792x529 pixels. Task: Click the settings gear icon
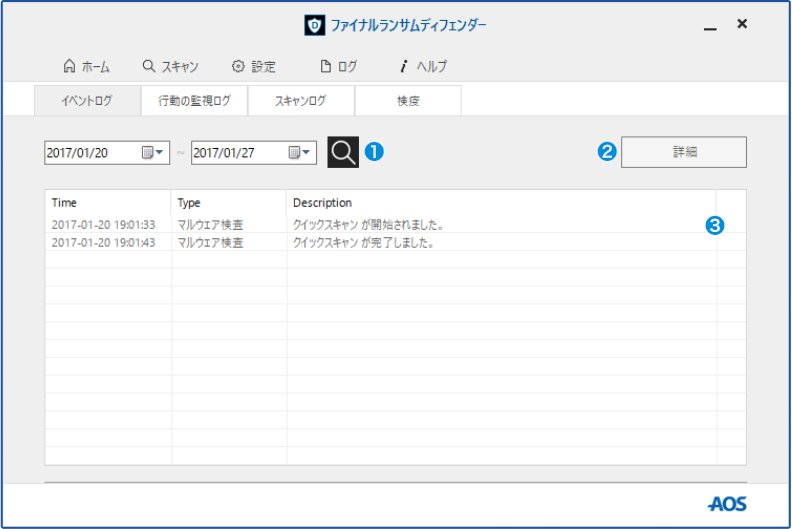click(x=238, y=66)
